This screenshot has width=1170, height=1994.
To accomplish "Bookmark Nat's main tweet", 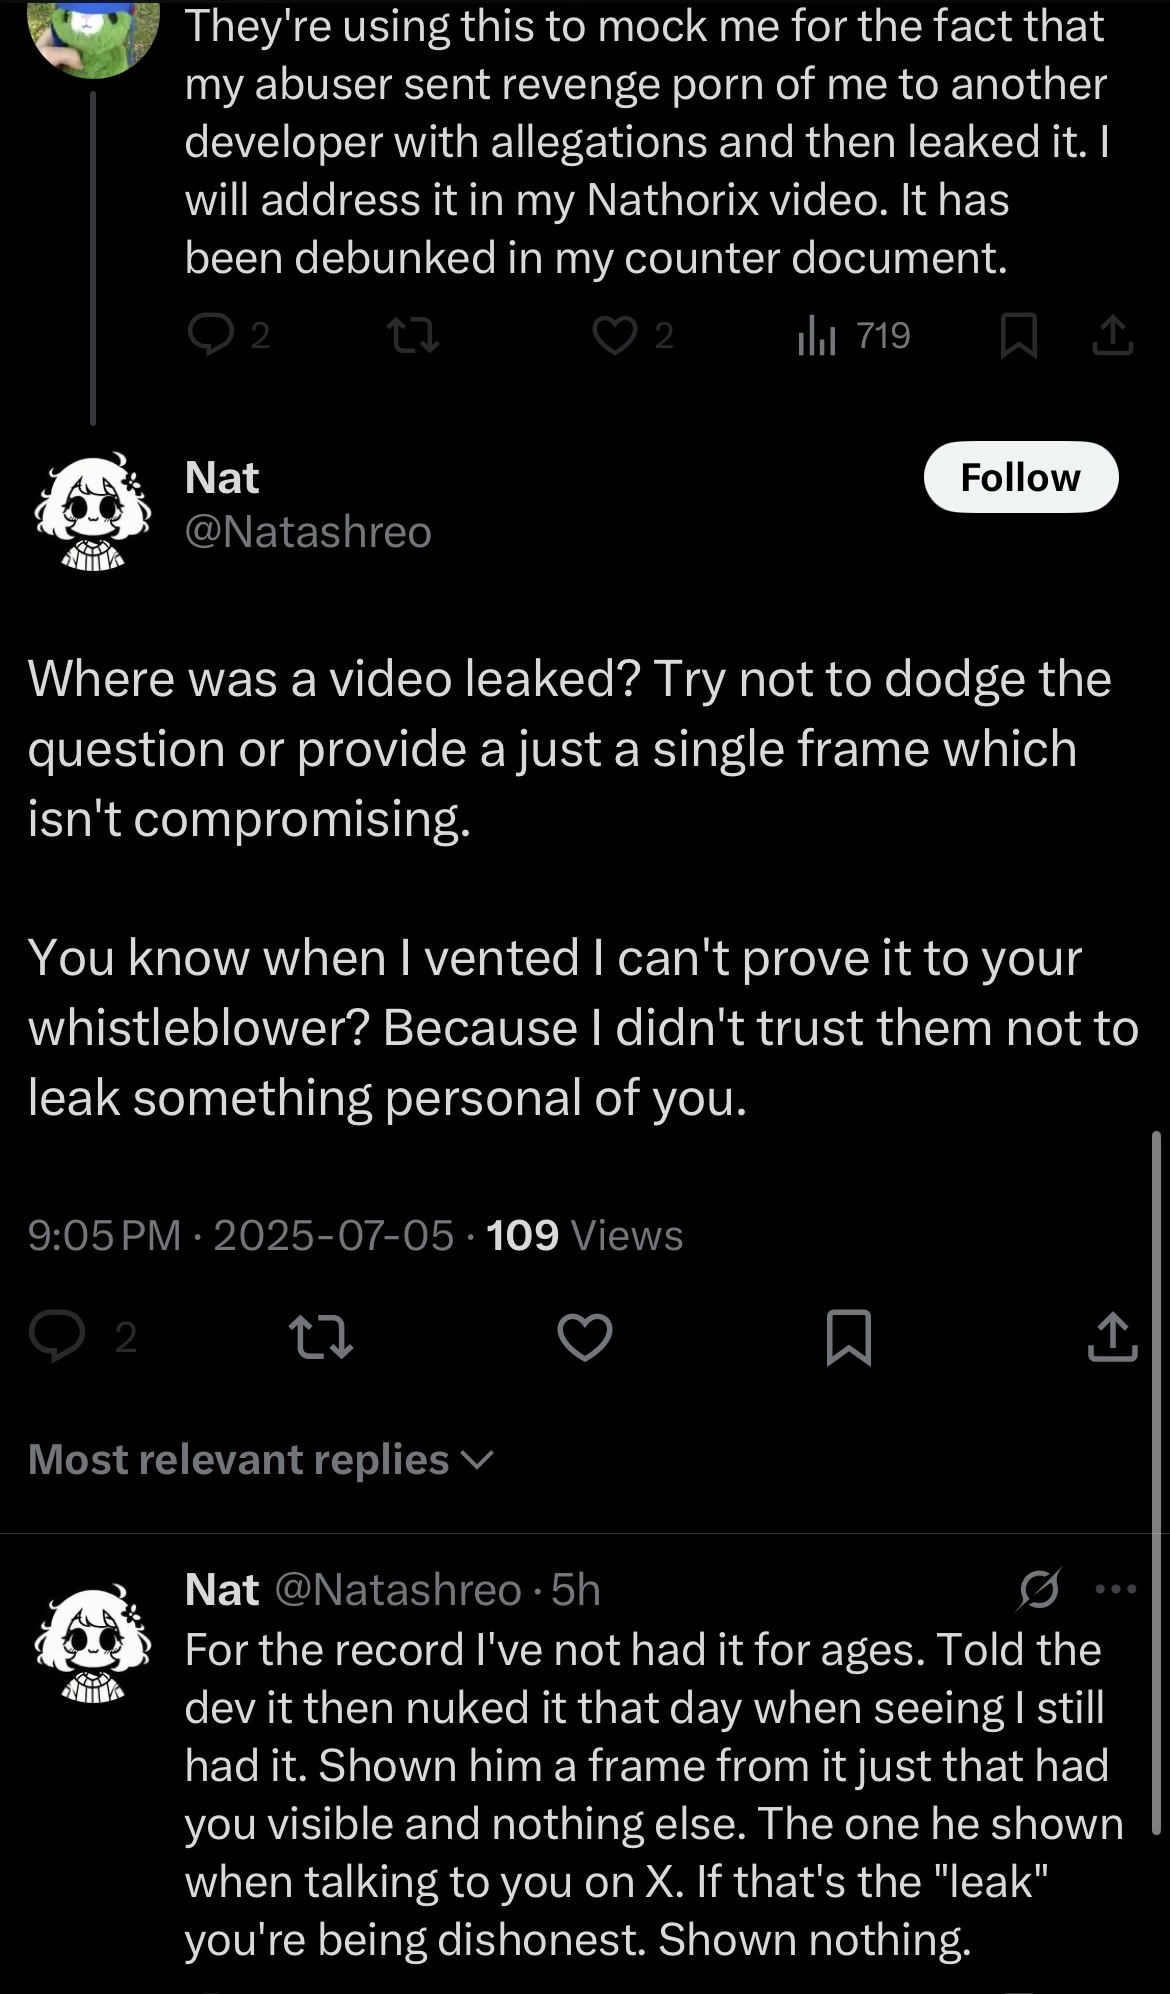I will point(849,1337).
